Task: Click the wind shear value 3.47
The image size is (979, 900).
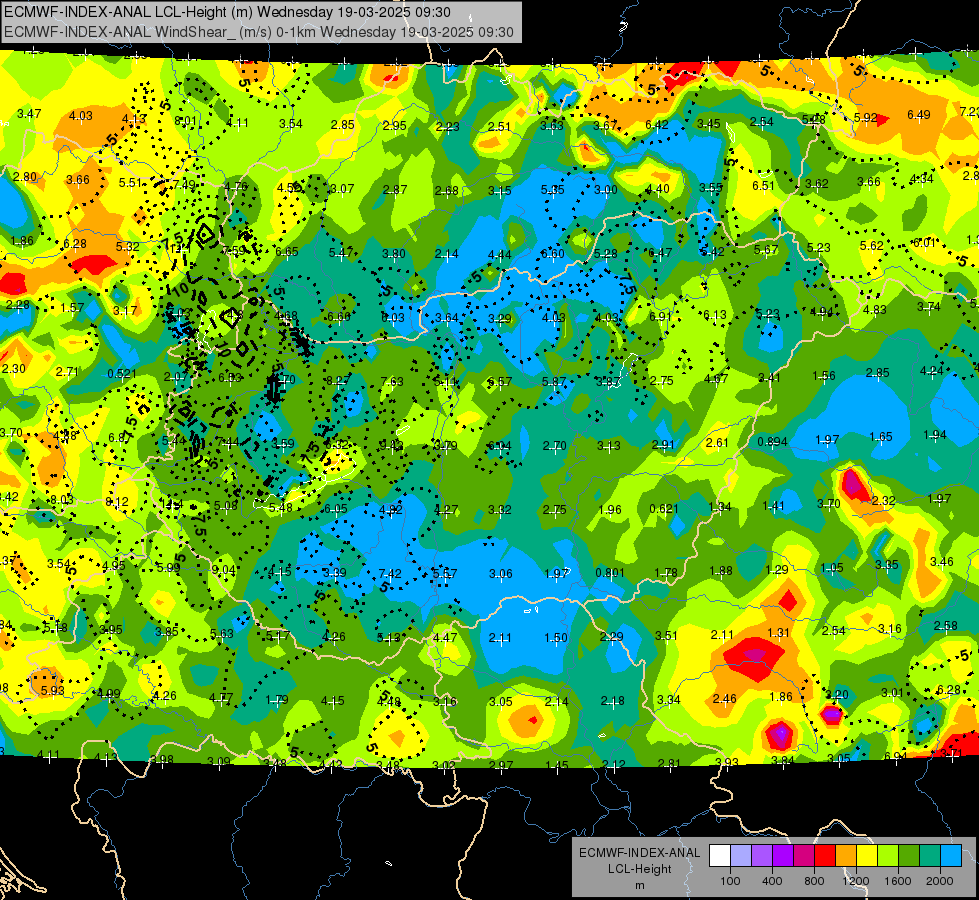Action: pyautogui.click(x=29, y=114)
